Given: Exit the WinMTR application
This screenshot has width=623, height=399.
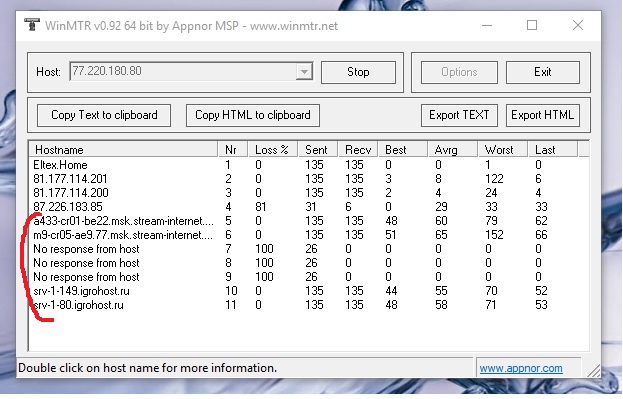Looking at the screenshot, I should point(542,72).
